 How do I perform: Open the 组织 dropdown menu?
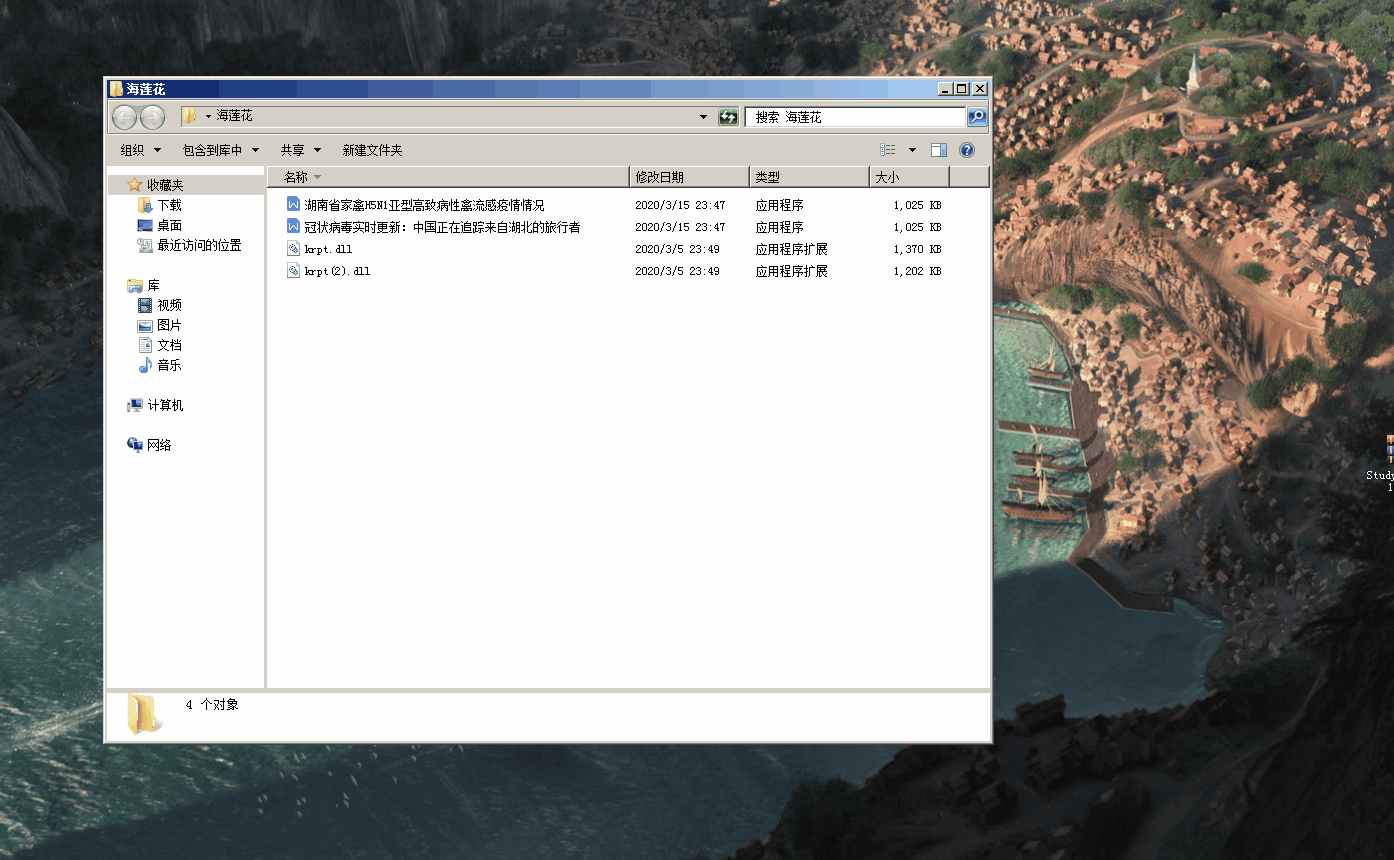click(140, 150)
